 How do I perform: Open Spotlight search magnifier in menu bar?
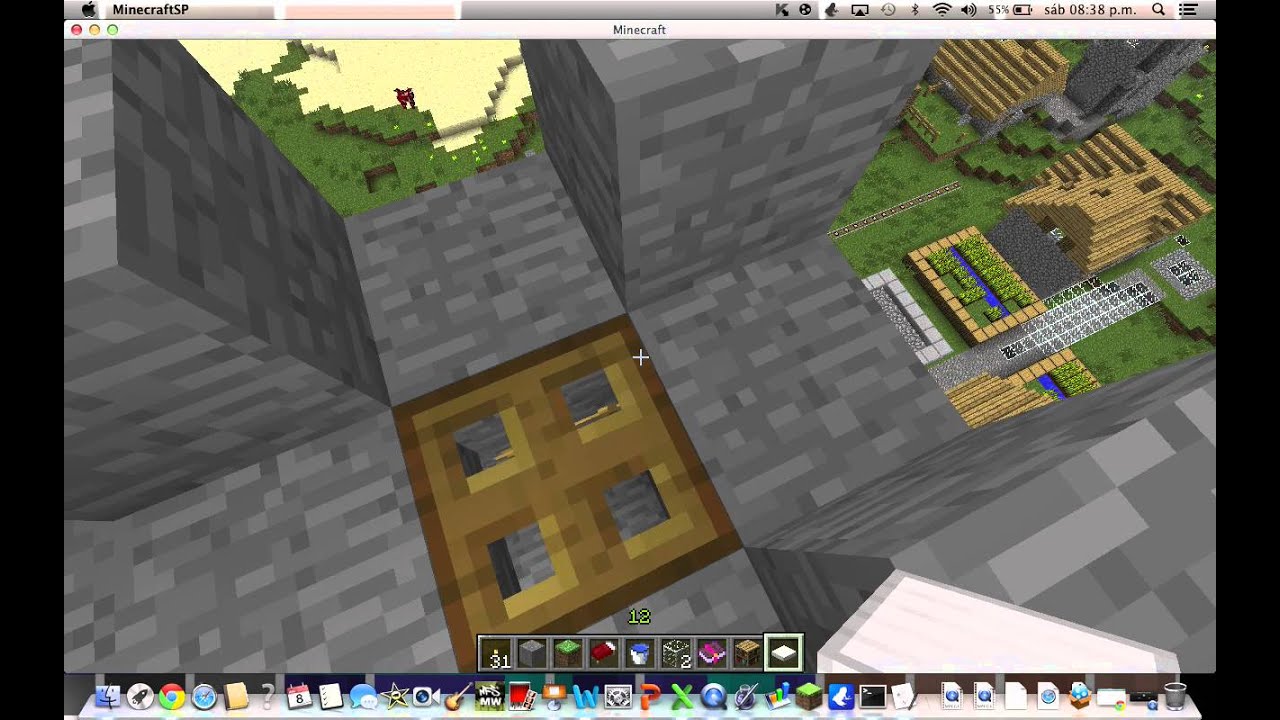click(1158, 9)
